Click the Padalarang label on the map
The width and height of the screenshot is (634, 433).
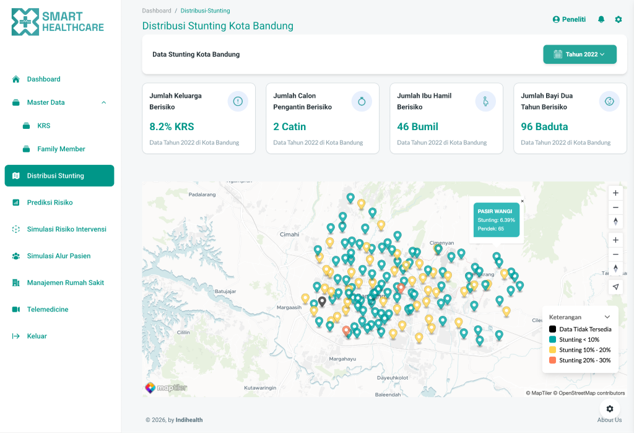pyautogui.click(x=202, y=194)
